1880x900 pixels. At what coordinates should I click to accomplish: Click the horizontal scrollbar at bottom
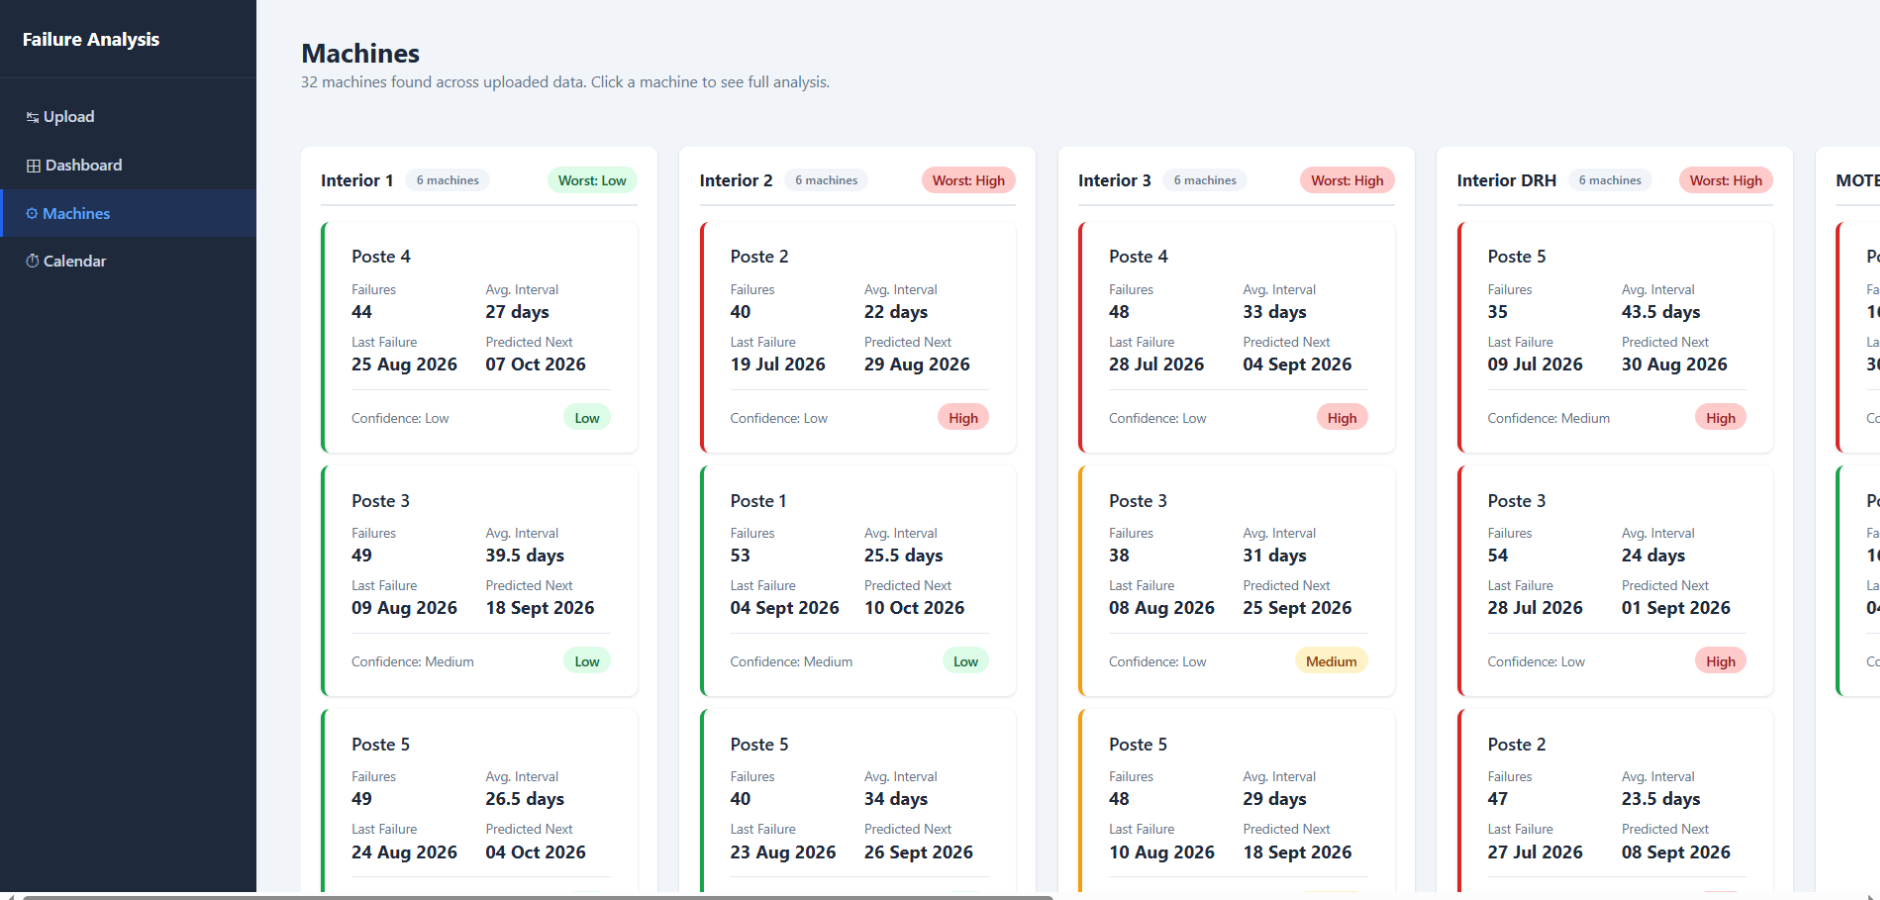point(538,896)
